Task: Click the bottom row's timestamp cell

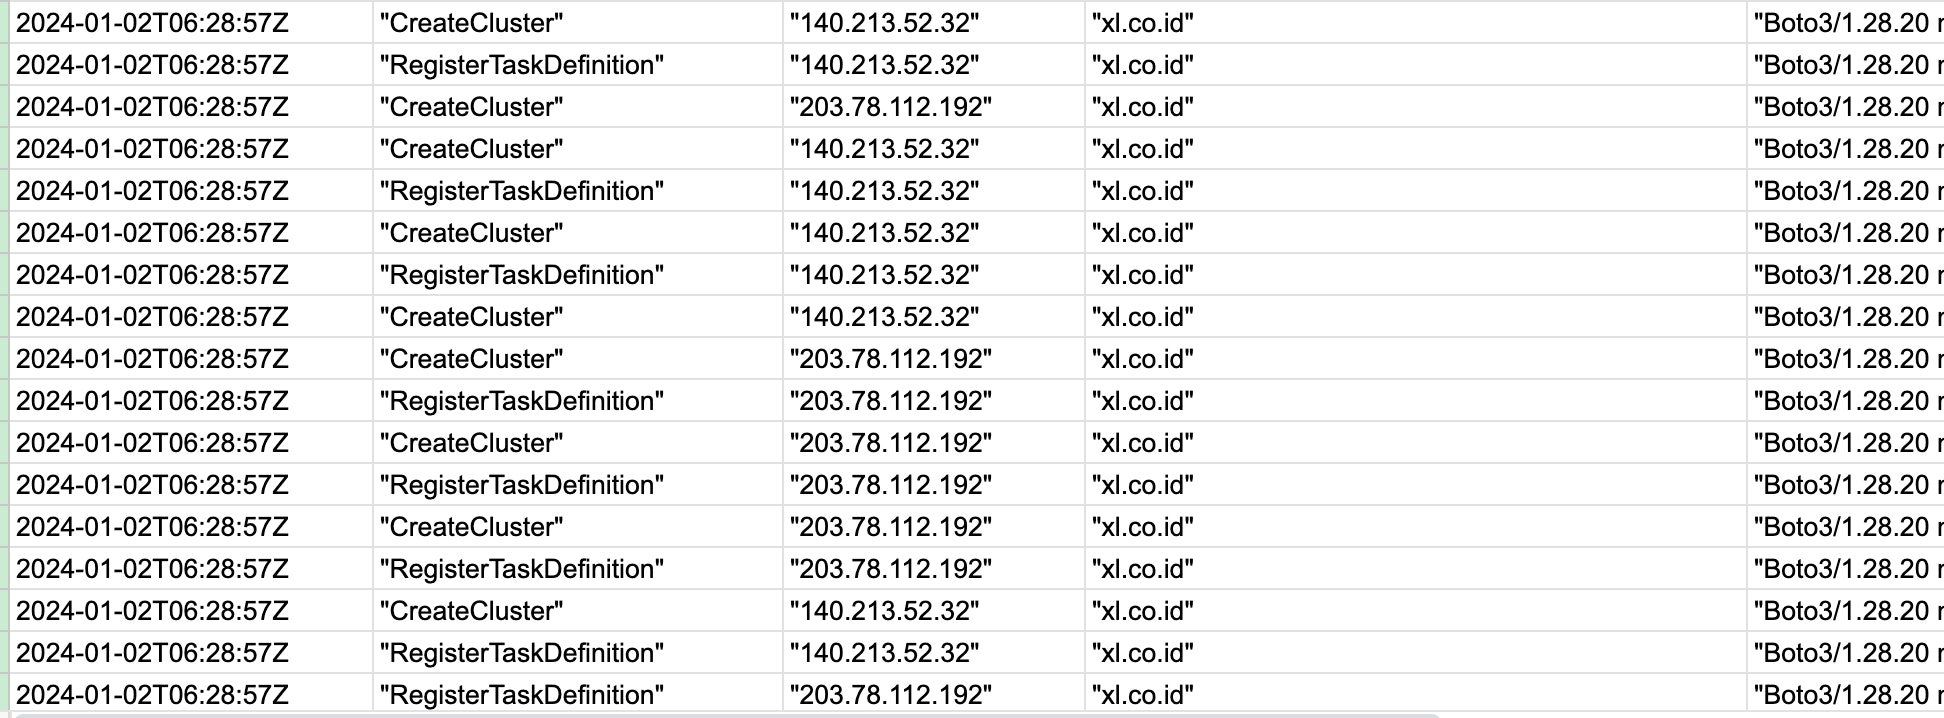Action: [152, 695]
